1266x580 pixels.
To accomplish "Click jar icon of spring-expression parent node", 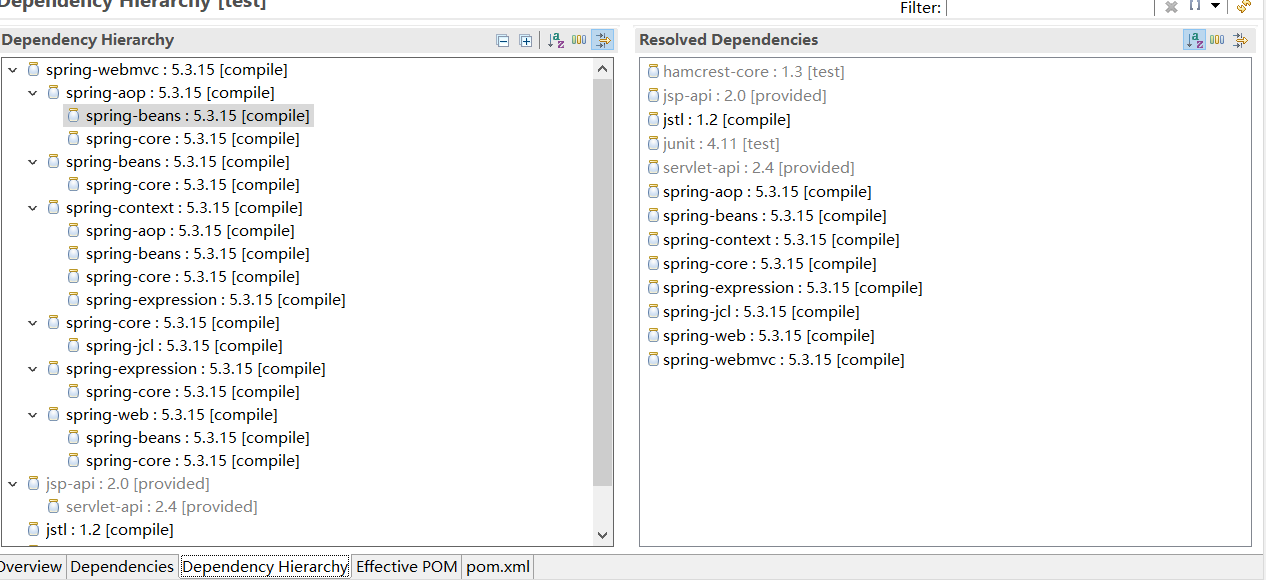I will tap(53, 369).
